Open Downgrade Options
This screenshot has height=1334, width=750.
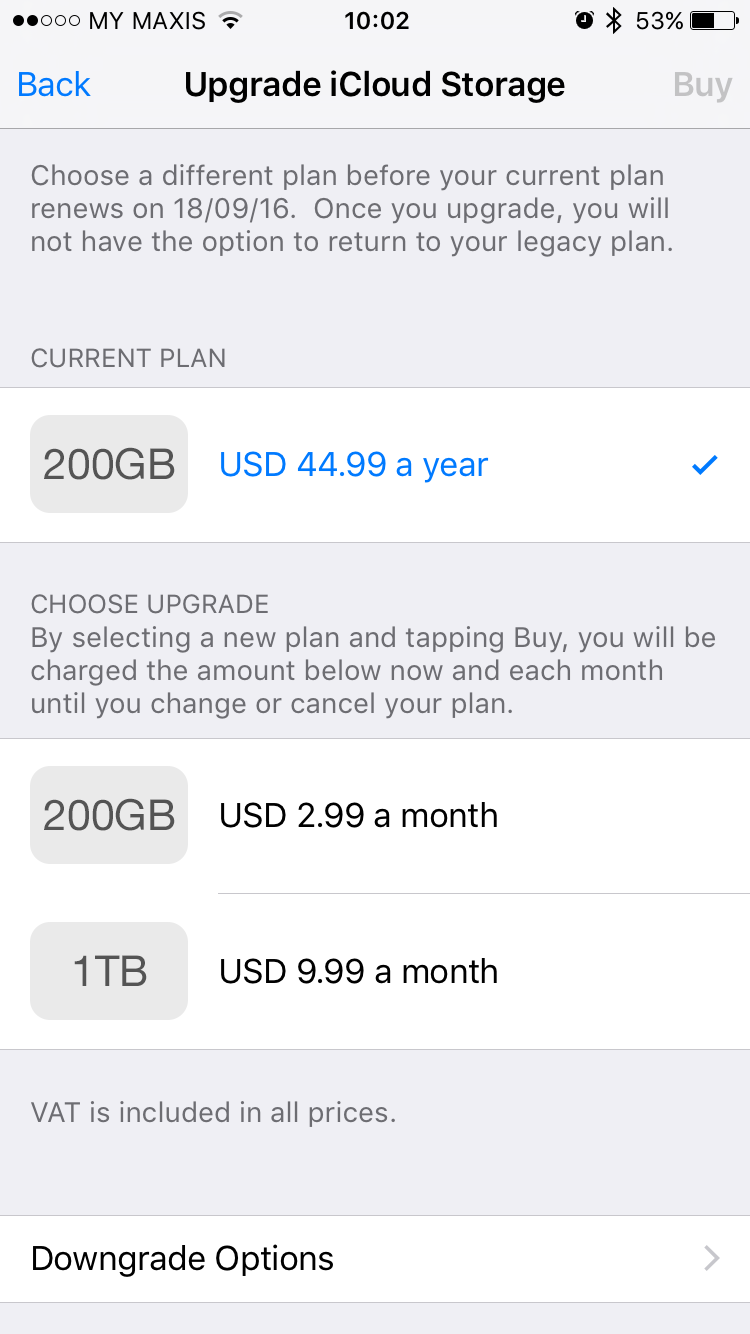click(x=375, y=1259)
